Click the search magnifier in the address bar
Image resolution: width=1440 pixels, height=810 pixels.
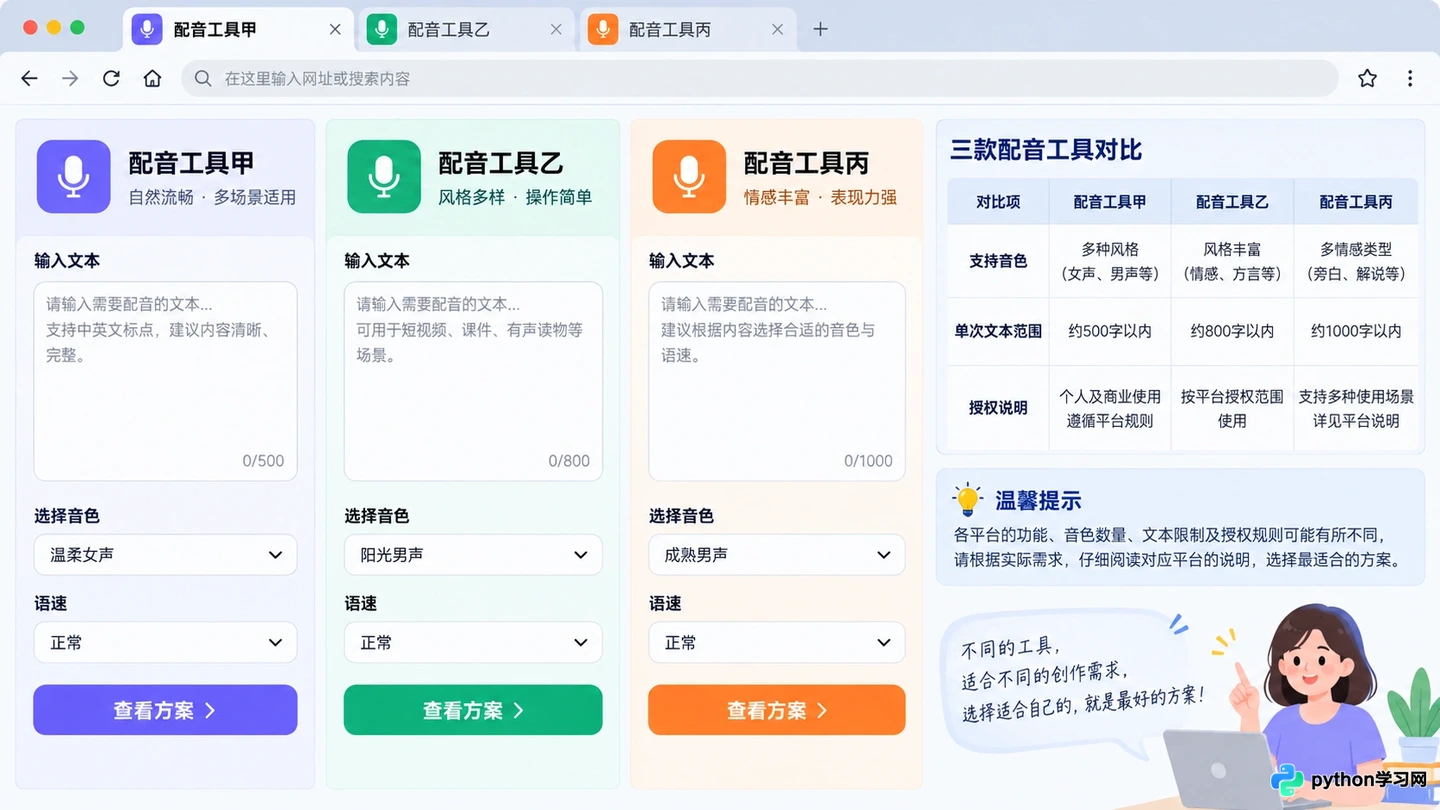pos(203,78)
